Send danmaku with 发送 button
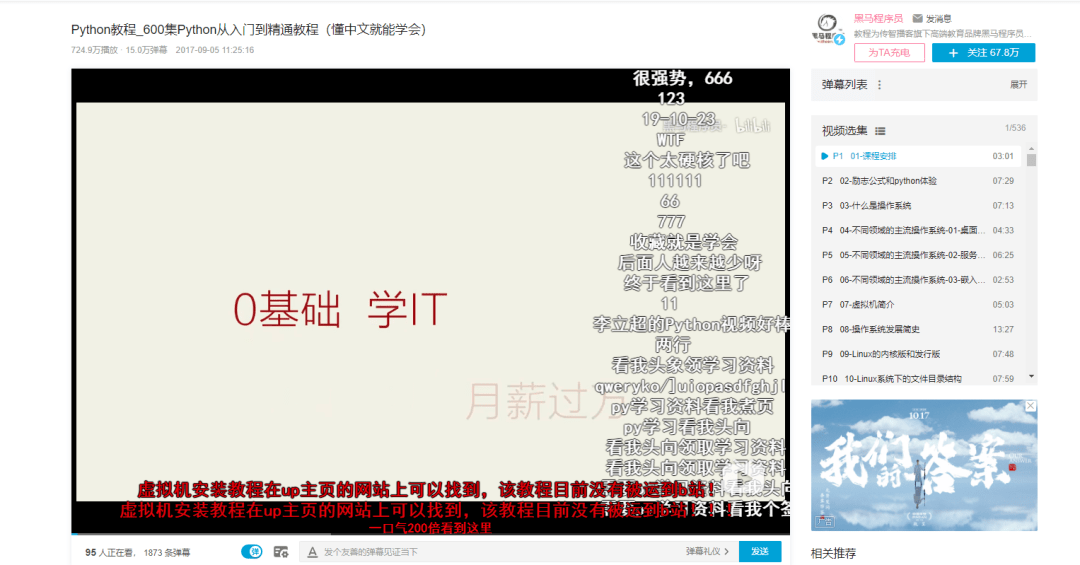This screenshot has height=565, width=1080. [x=760, y=552]
